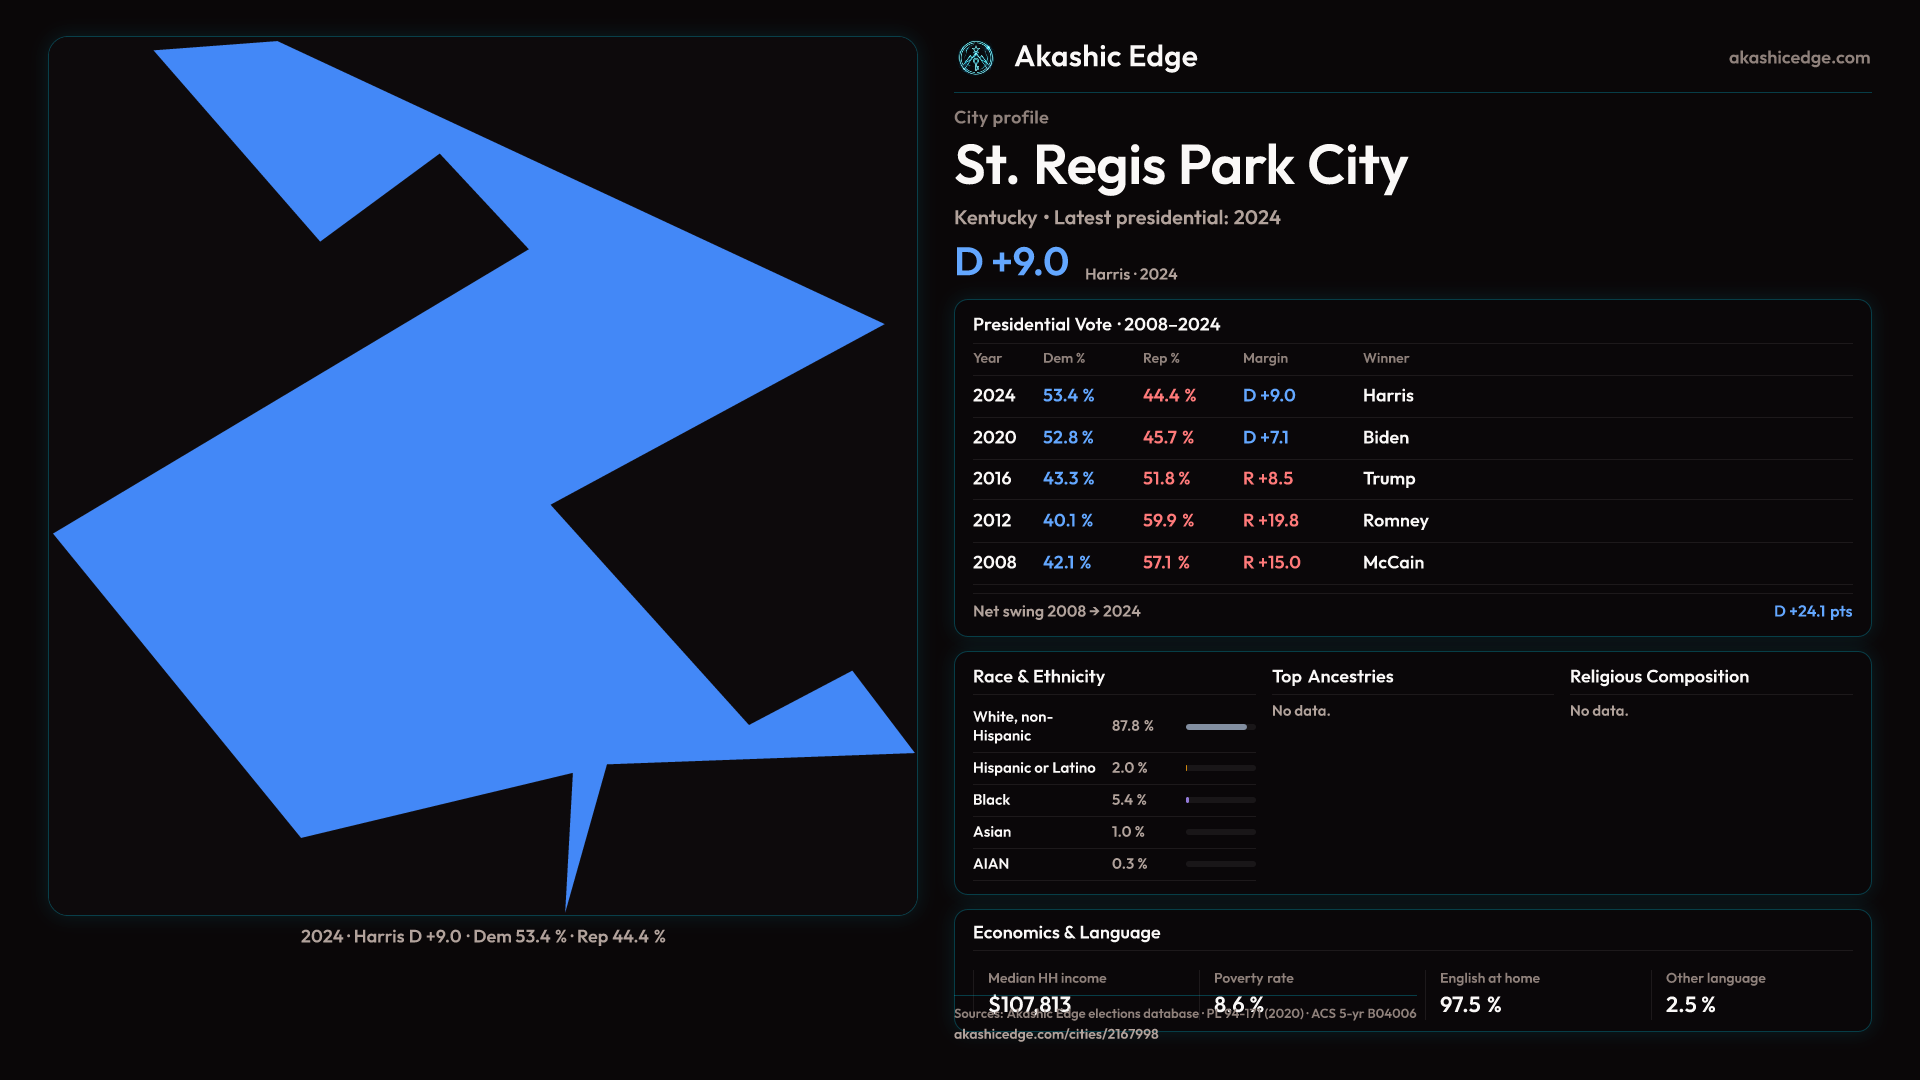Viewport: 1920px width, 1080px height.
Task: Click the D +9.0 headline margin
Action: (x=1011, y=262)
